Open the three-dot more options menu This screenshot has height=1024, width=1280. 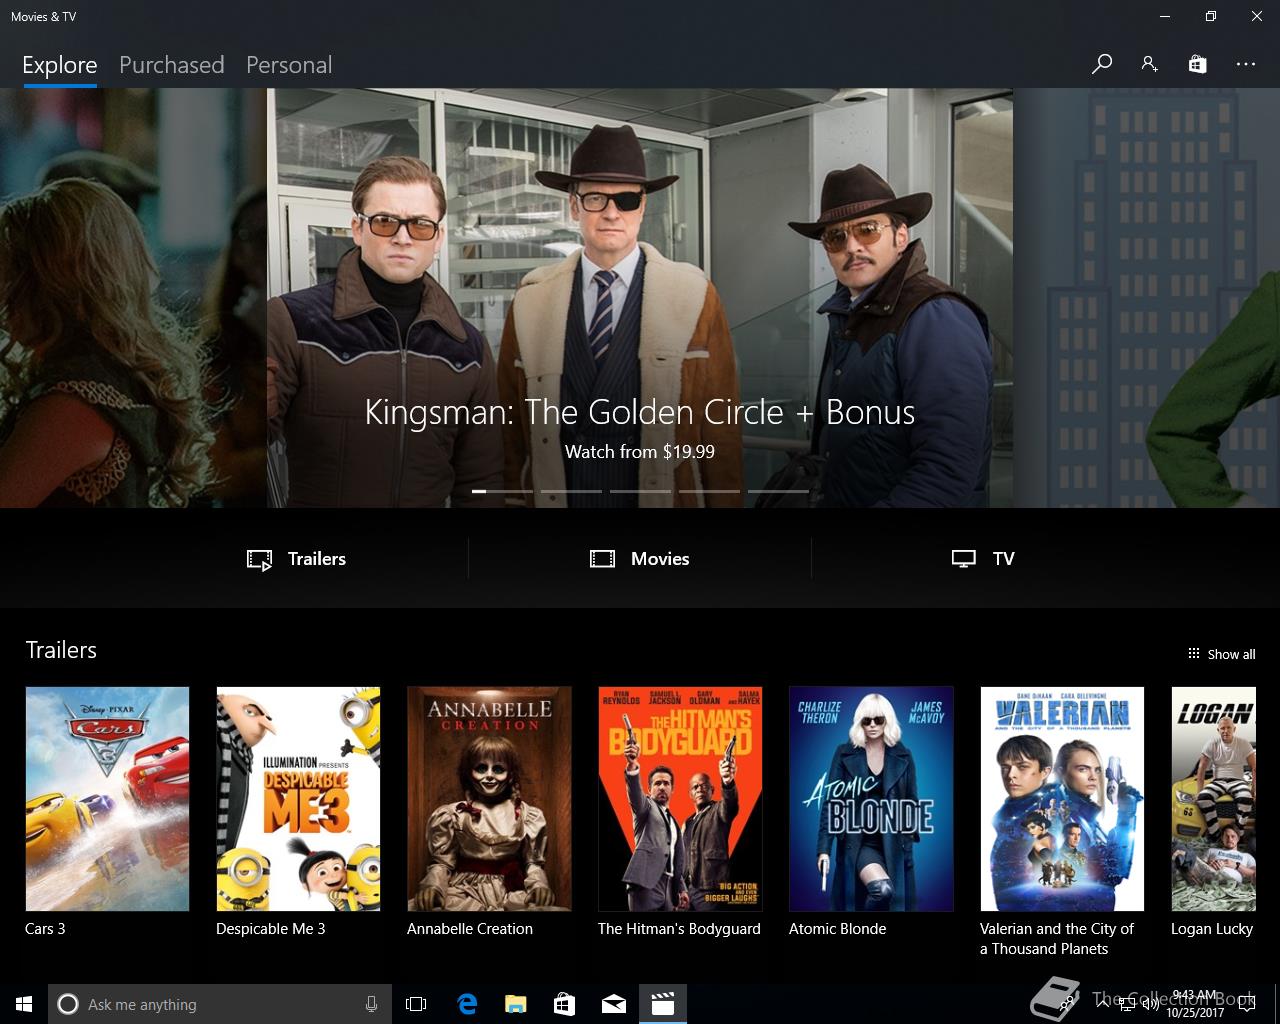click(x=1245, y=64)
